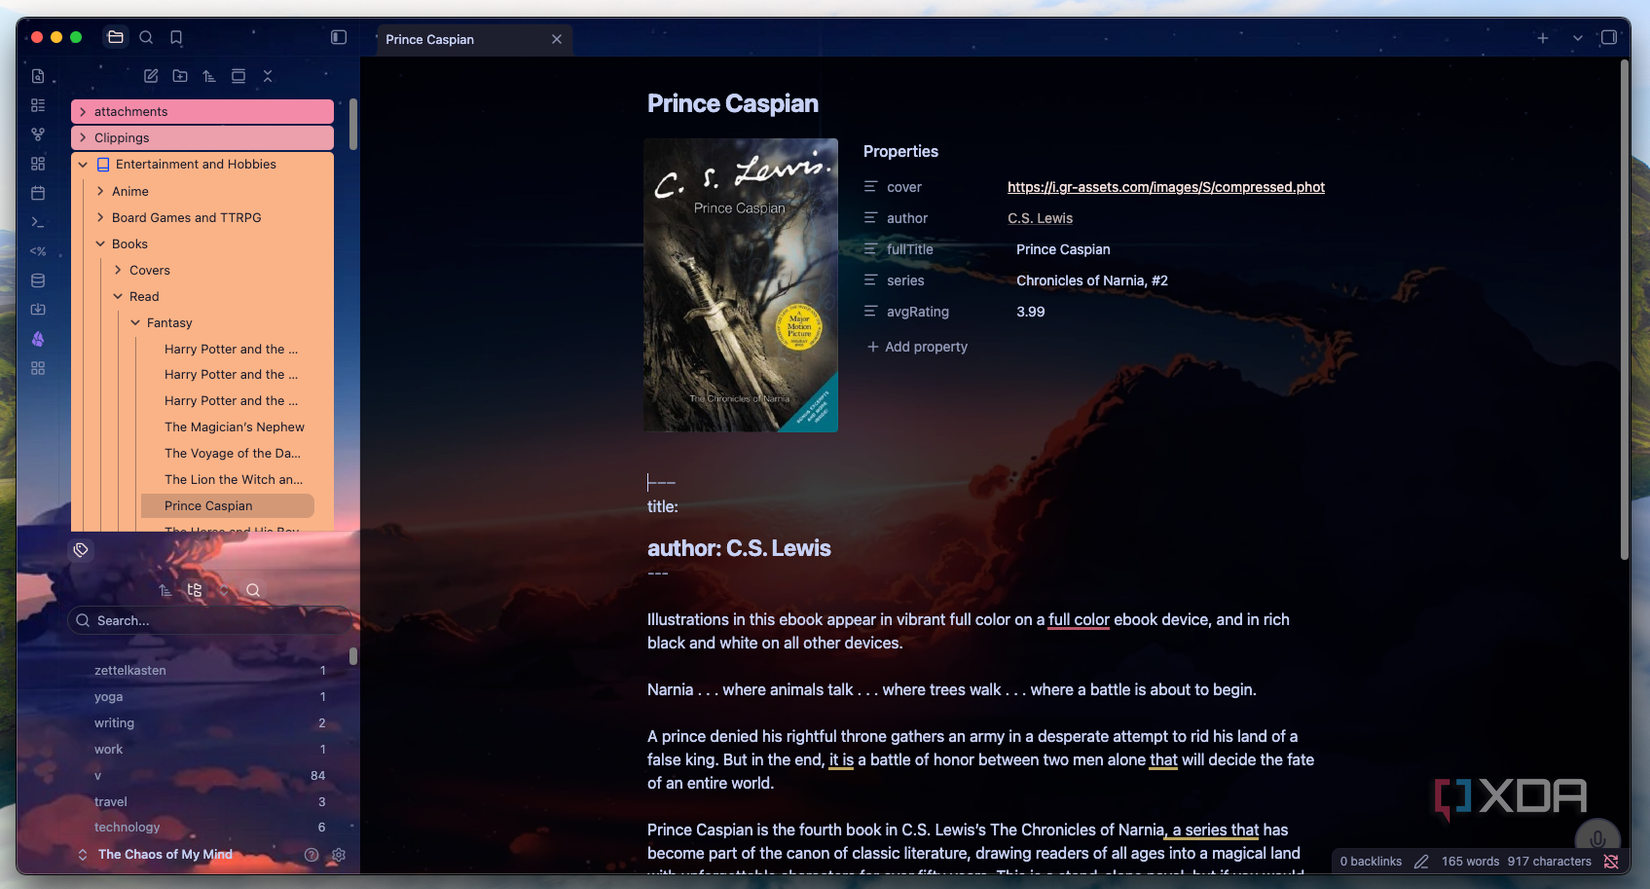Open The Magician's Nephew note

click(234, 427)
